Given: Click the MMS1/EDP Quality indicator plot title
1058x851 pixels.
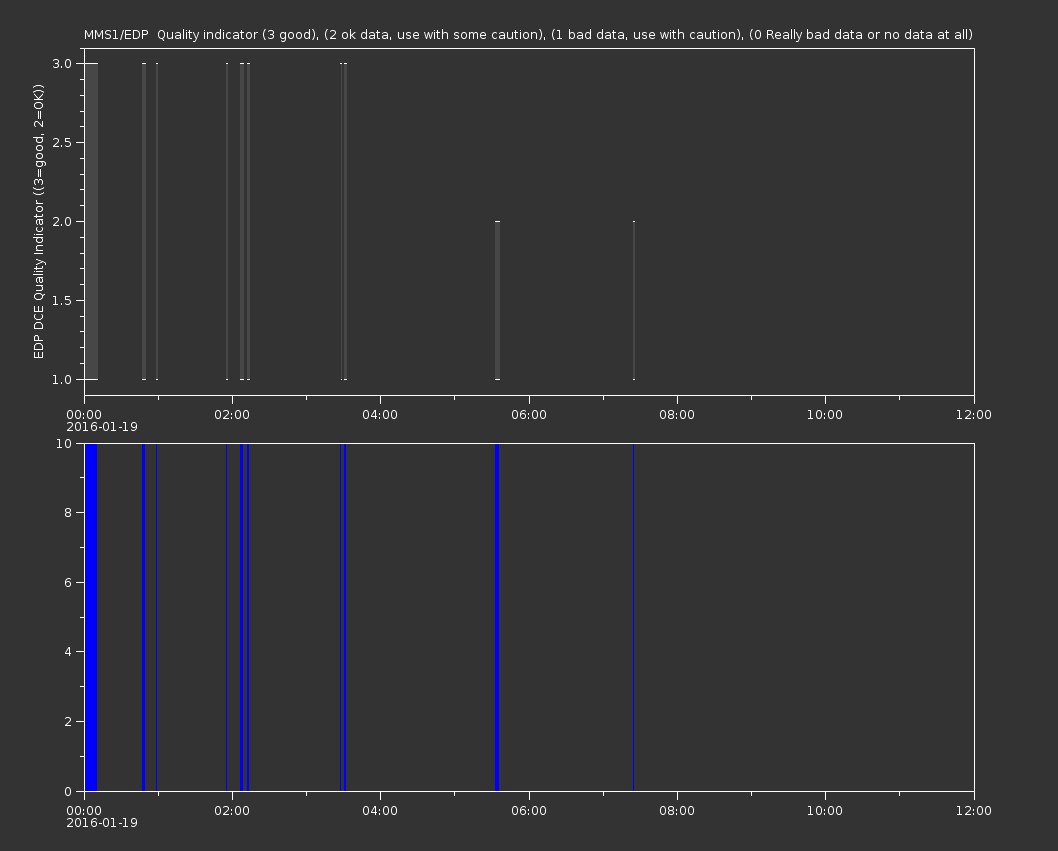Looking at the screenshot, I should point(528,34).
